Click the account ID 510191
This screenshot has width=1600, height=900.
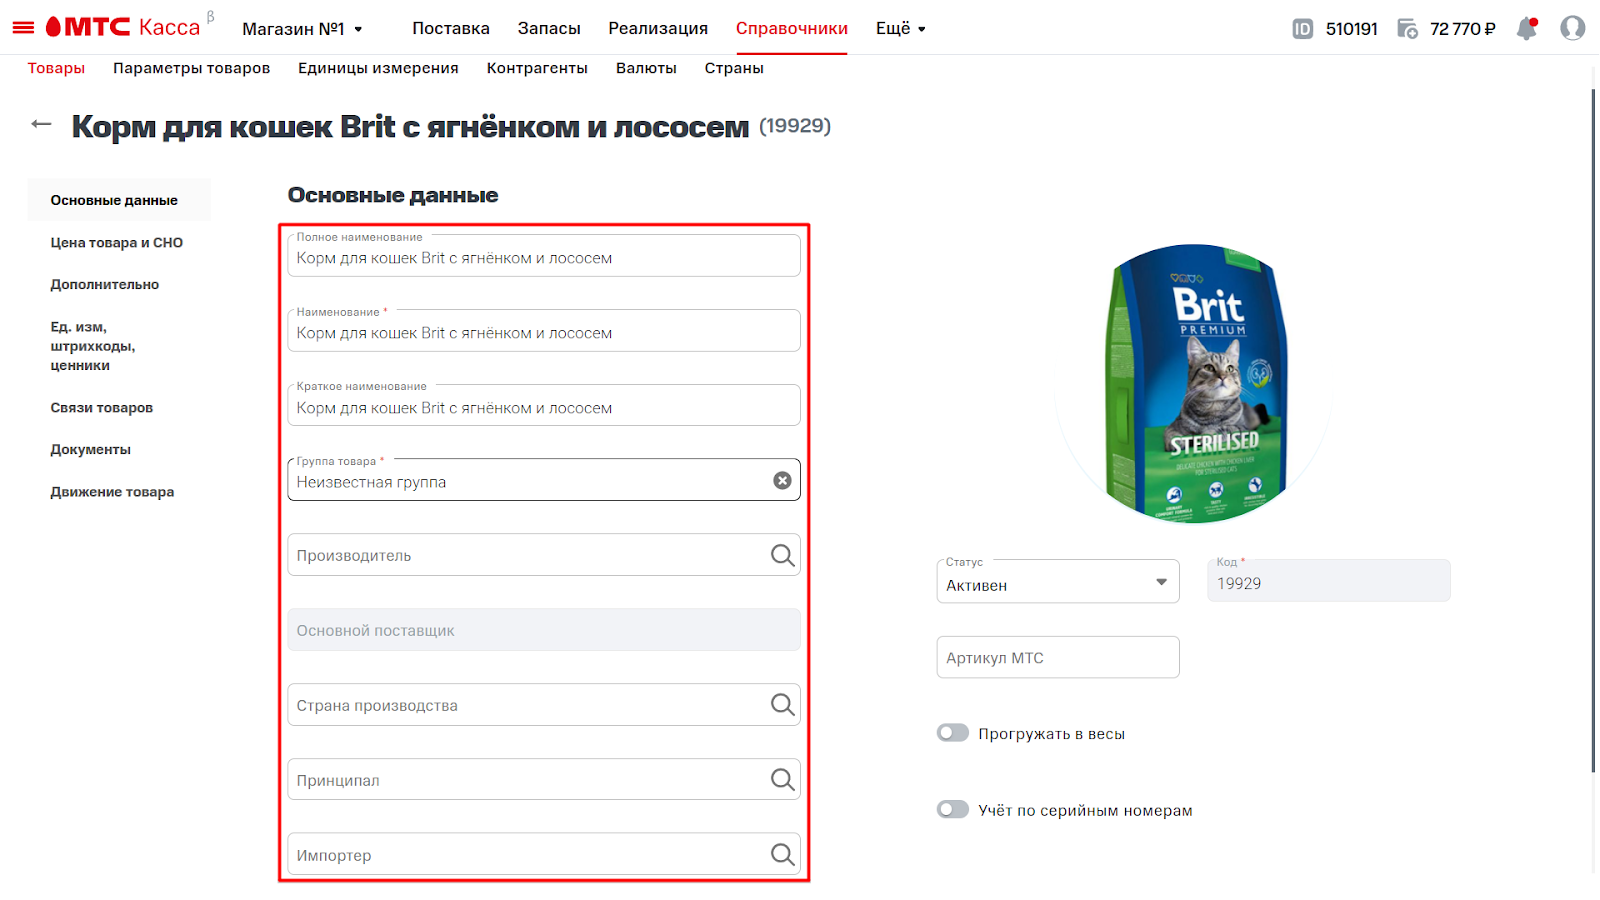coord(1352,29)
